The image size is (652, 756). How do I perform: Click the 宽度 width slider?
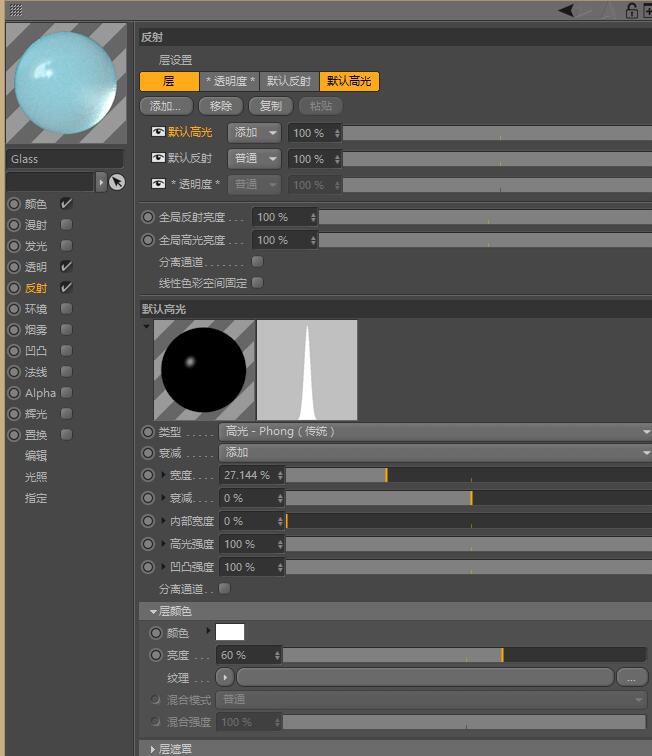pos(469,475)
